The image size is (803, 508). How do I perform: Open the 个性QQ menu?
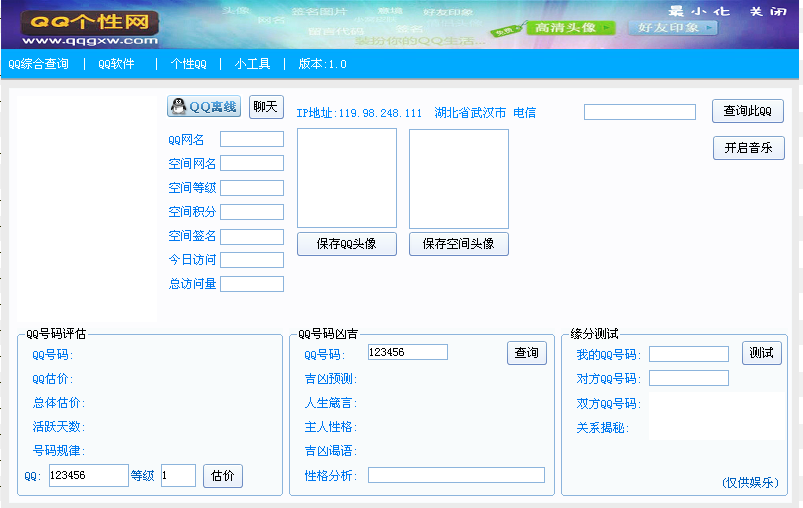[188, 64]
